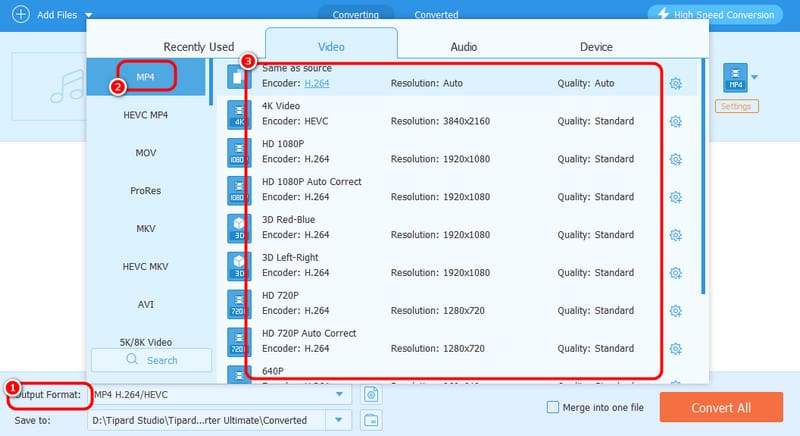Choose 5K/8K Video in the format list
This screenshot has height=436, width=800.
[x=145, y=342]
